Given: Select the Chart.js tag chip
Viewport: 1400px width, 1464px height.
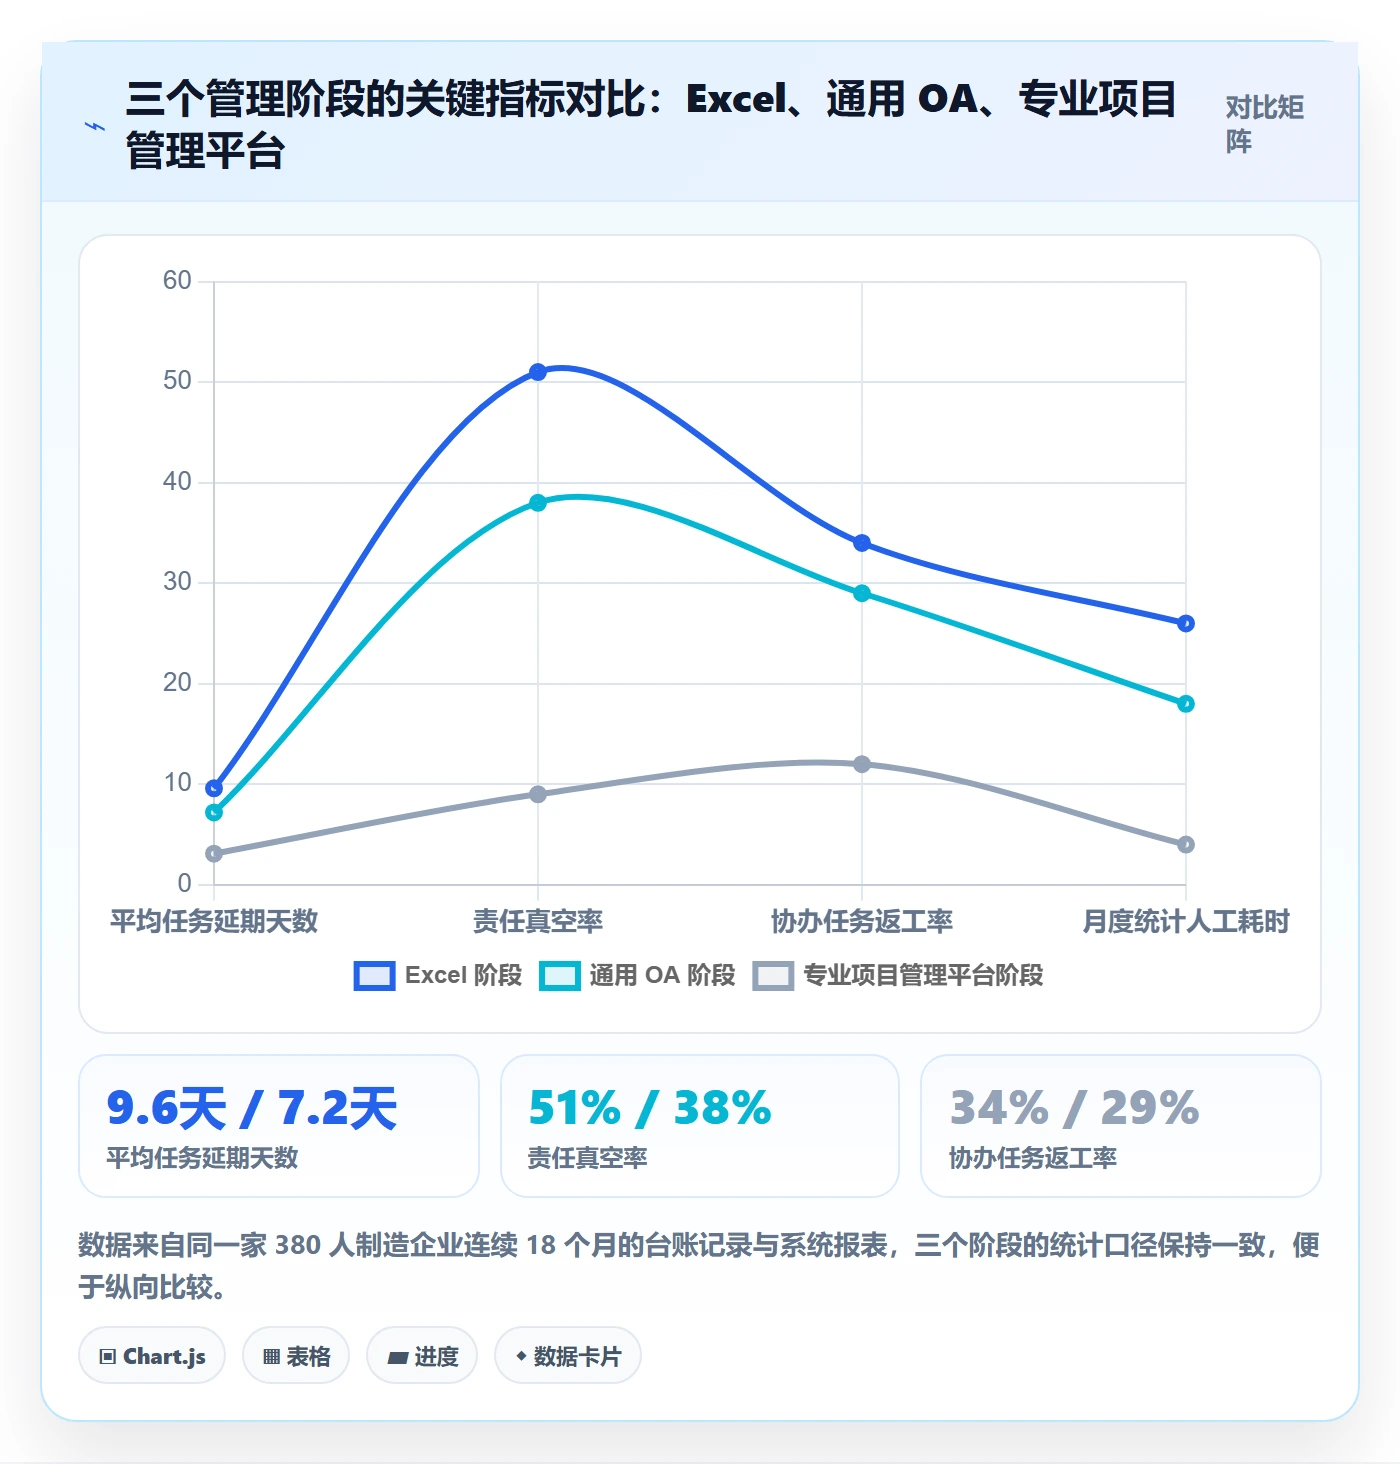Looking at the screenshot, I should click(x=152, y=1356).
